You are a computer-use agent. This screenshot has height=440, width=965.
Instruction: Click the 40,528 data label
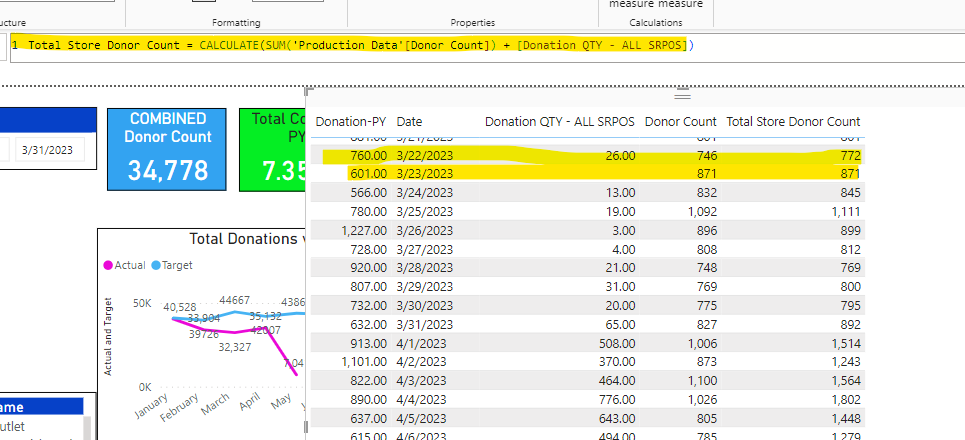(180, 307)
